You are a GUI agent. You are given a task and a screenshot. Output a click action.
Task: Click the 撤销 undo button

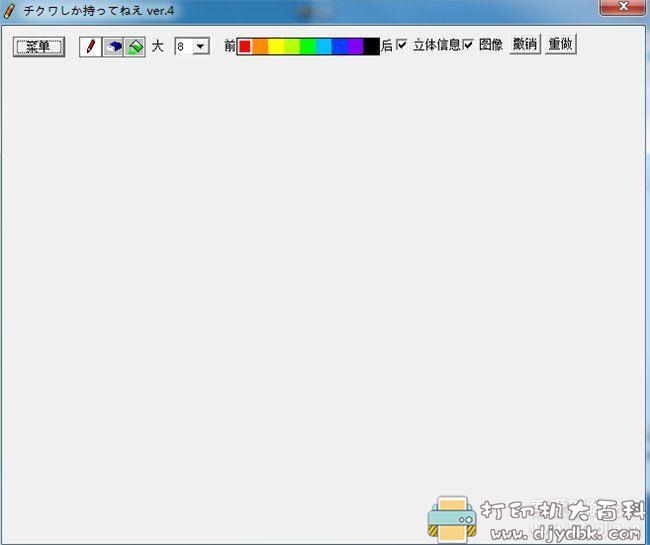(x=525, y=44)
